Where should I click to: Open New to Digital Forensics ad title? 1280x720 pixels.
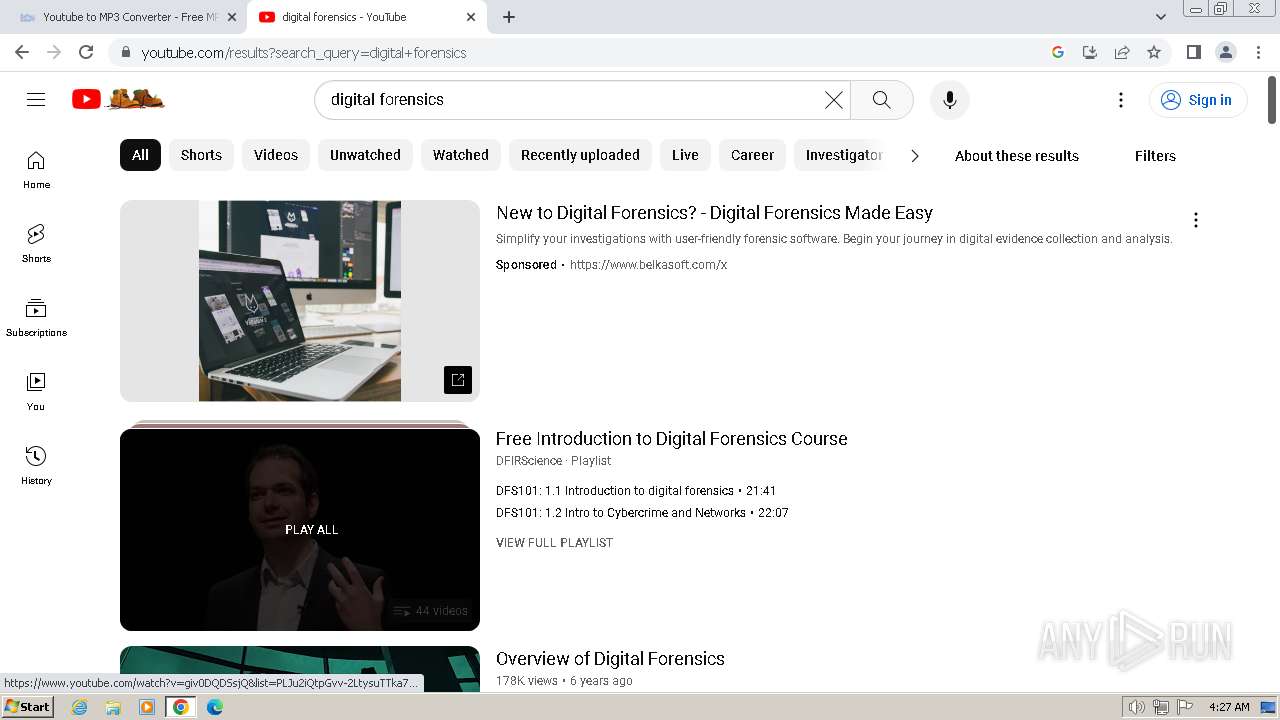click(x=714, y=213)
